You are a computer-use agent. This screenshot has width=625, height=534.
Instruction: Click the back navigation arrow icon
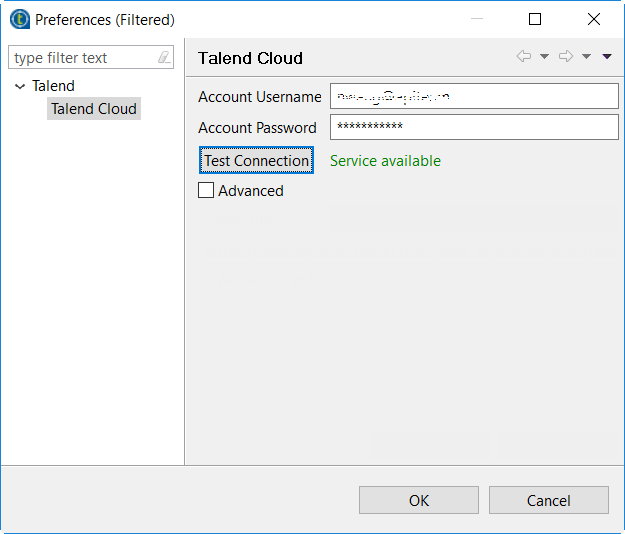523,57
